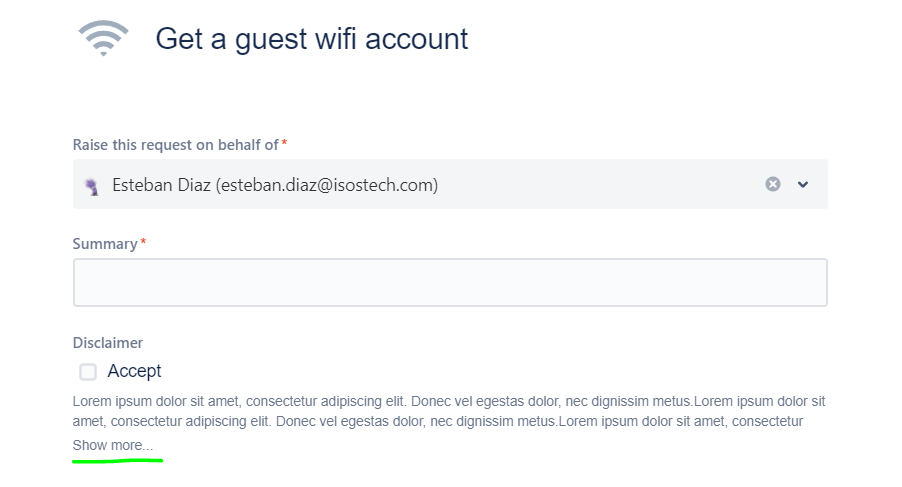Click the Lorem ipsum disclaimer paragraph
The width and height of the screenshot is (902, 487).
tap(449, 411)
